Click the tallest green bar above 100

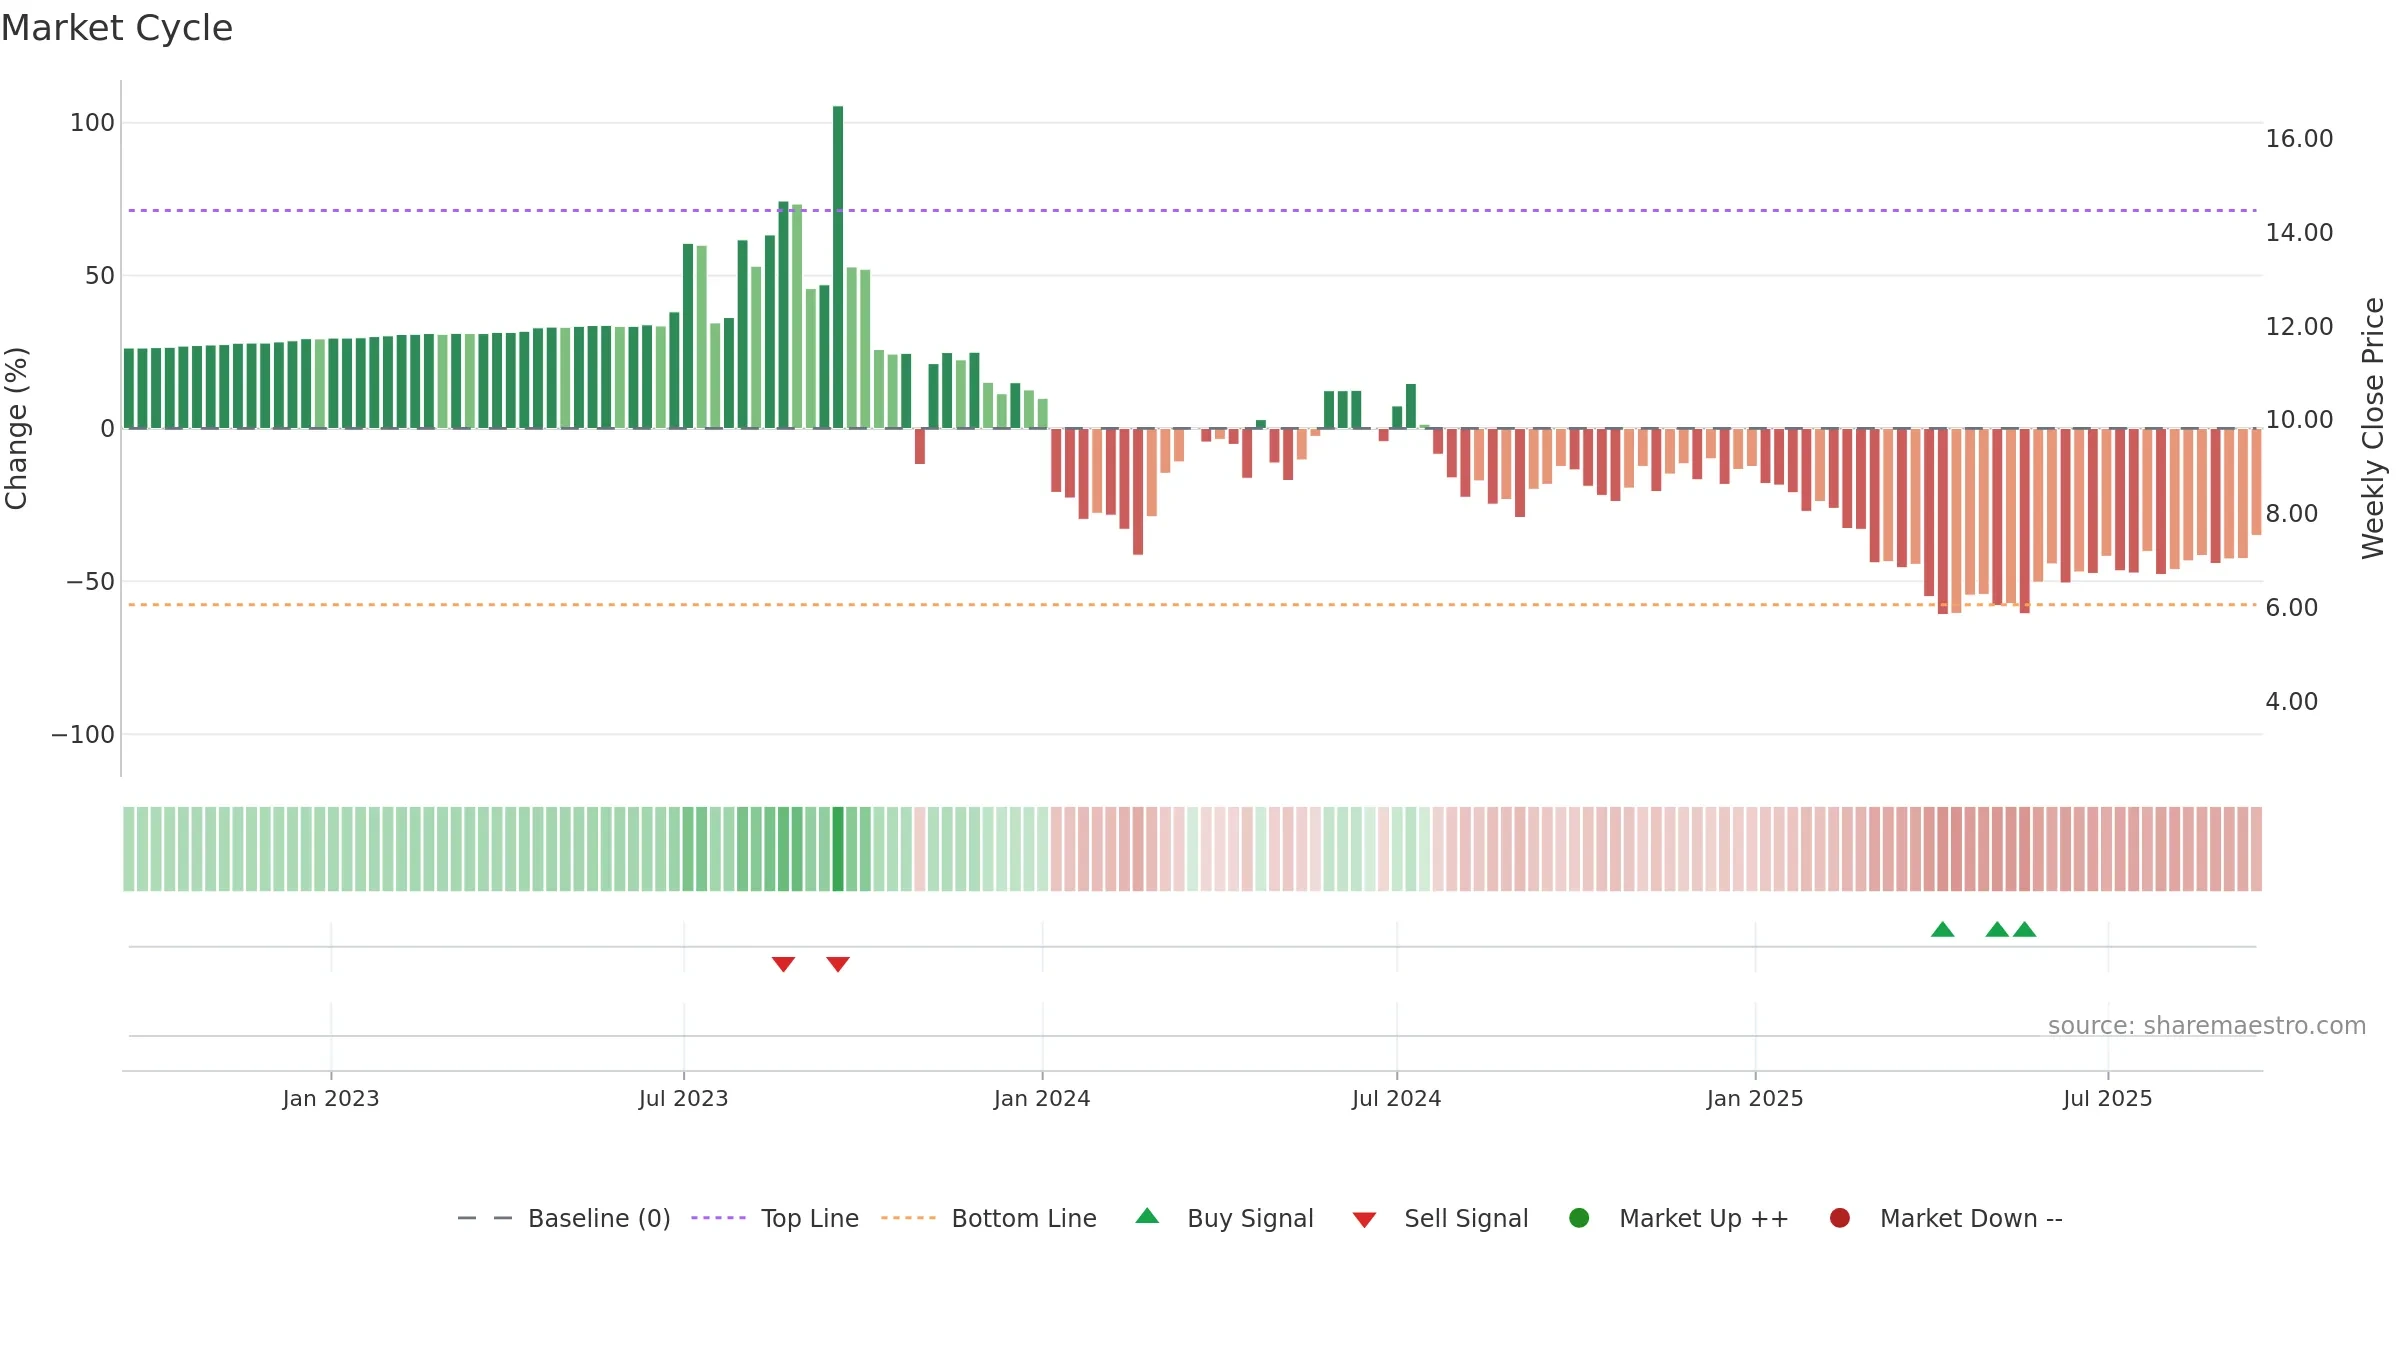pyautogui.click(x=838, y=267)
